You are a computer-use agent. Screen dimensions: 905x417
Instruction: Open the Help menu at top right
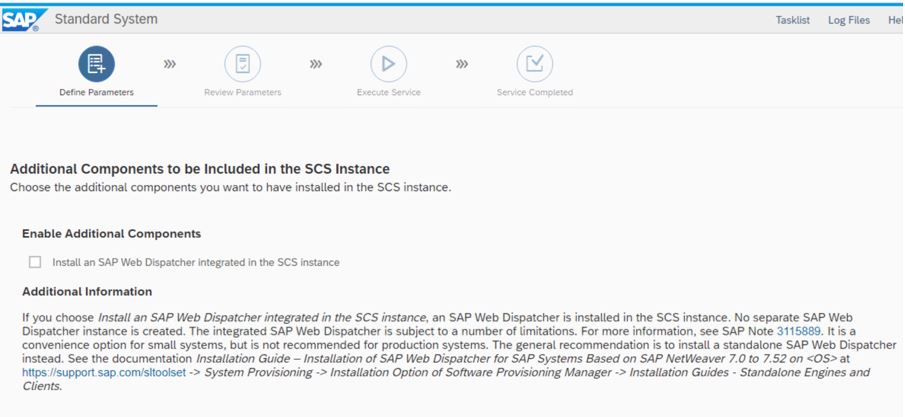click(x=896, y=20)
